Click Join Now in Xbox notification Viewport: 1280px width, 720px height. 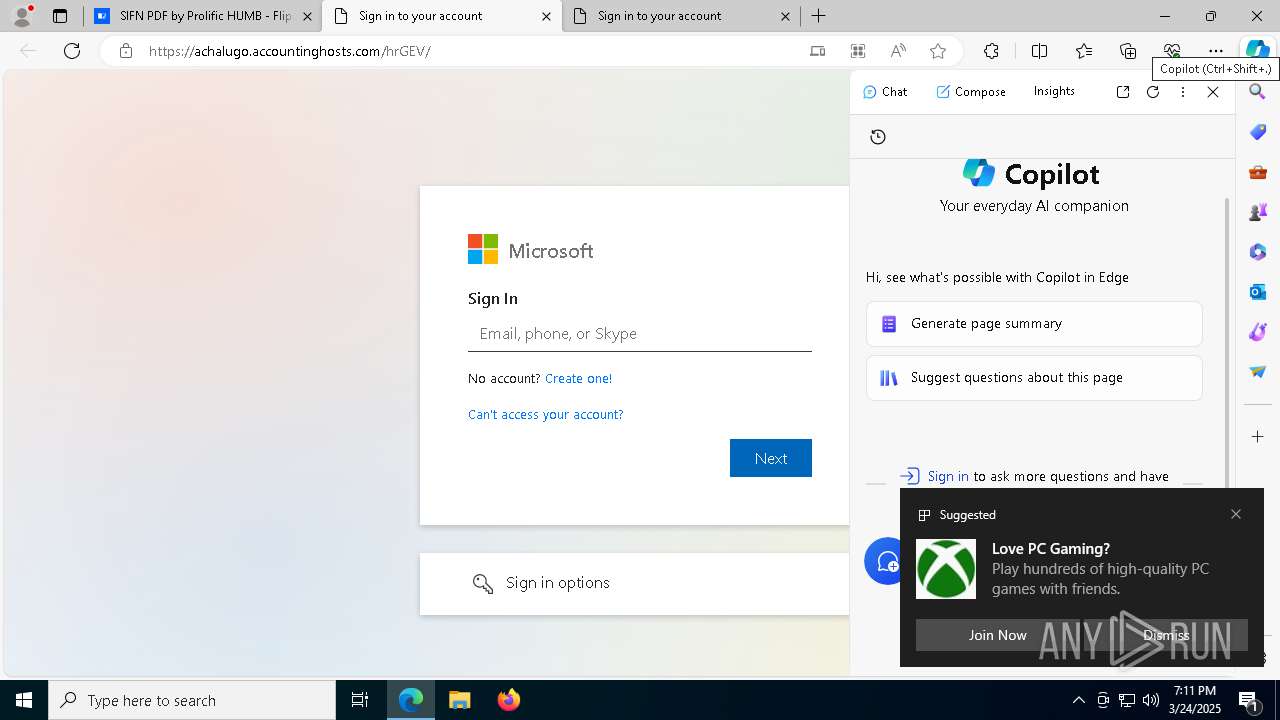tap(997, 635)
